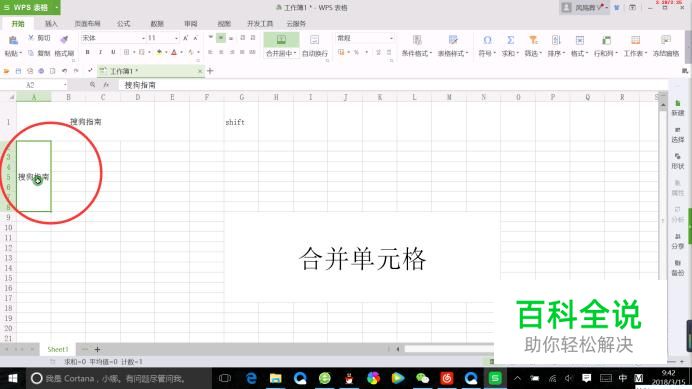Image resolution: width=692 pixels, height=389 pixels.
Task: Expand the WPS 表格 application menu arrow
Action: [x=56, y=8]
